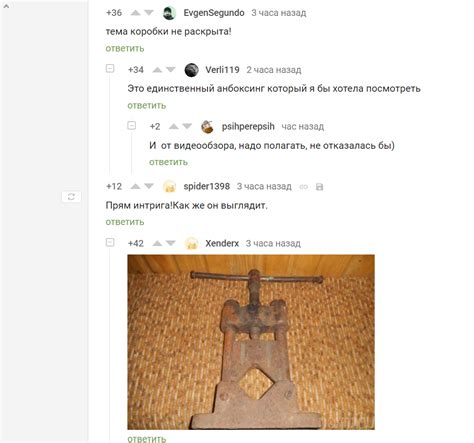Downvote psihperepsih's comment
Image resolution: width=474 pixels, height=443 pixels.
(x=187, y=127)
